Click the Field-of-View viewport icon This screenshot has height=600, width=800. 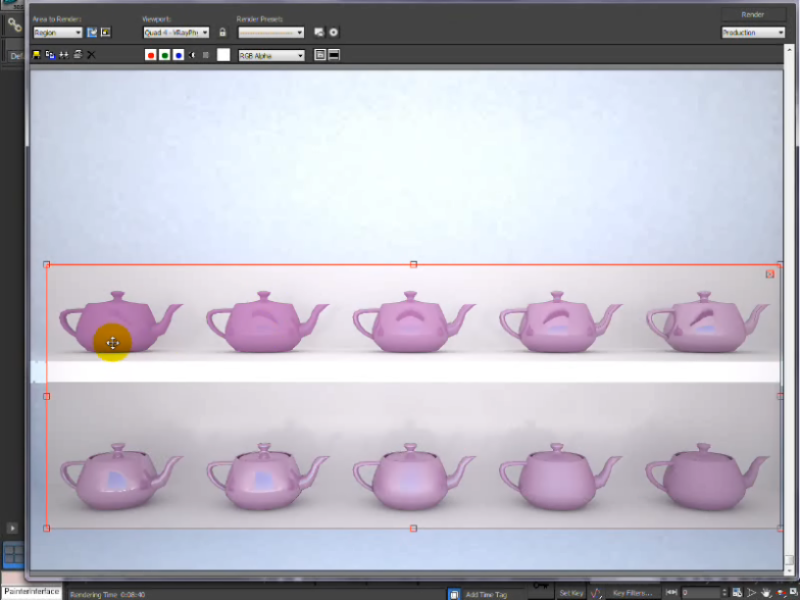(x=752, y=593)
